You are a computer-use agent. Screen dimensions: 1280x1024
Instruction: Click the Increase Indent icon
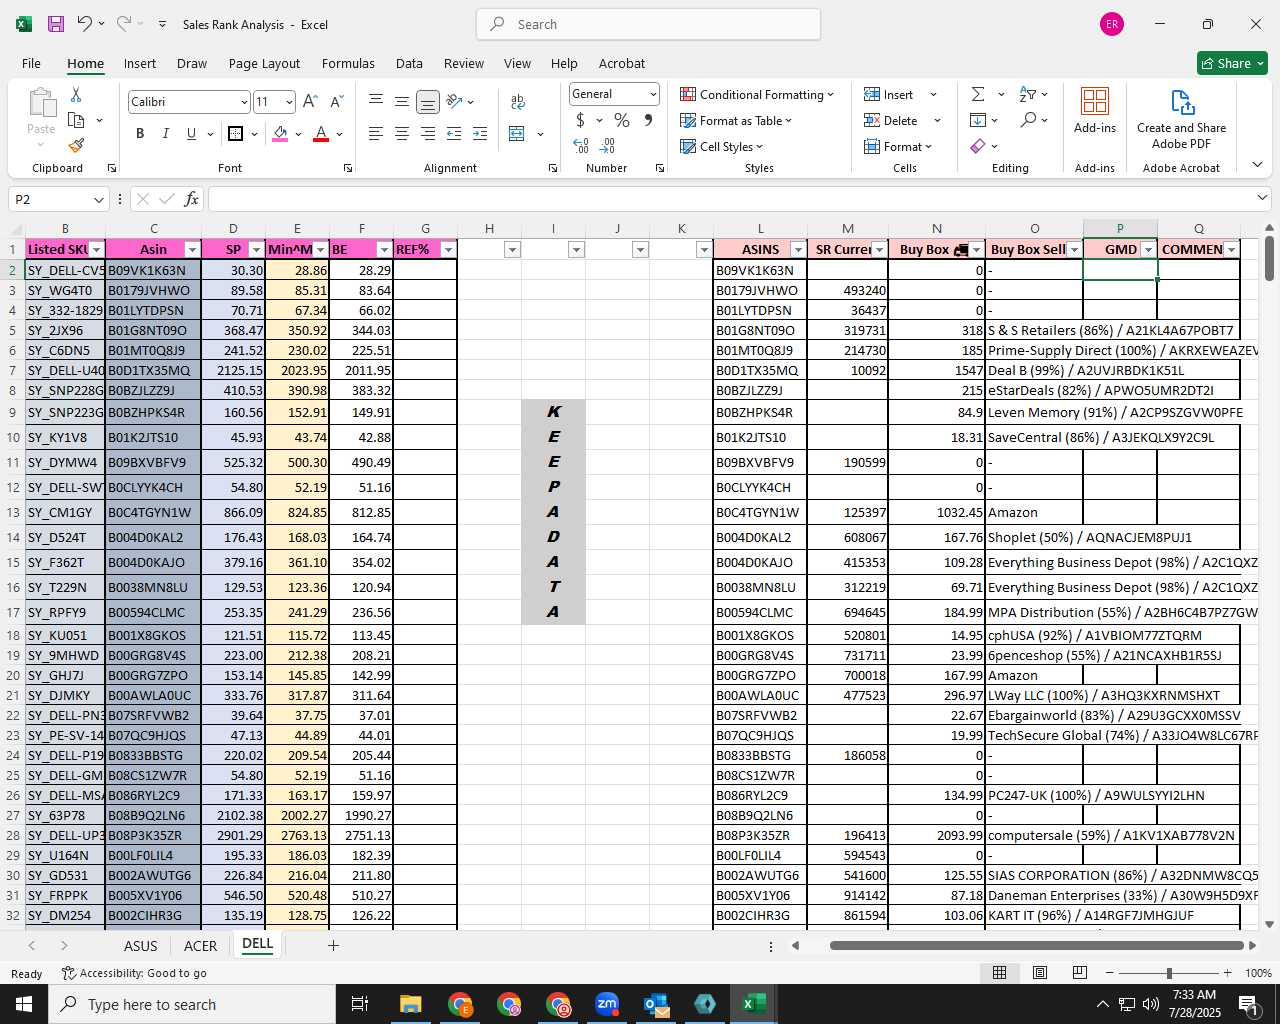(x=480, y=134)
